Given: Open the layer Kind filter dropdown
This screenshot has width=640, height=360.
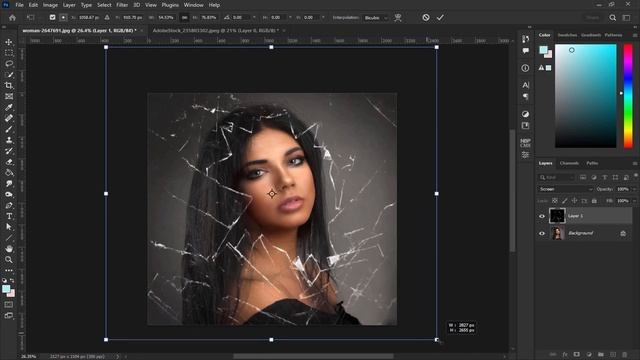Looking at the screenshot, I should (556, 178).
